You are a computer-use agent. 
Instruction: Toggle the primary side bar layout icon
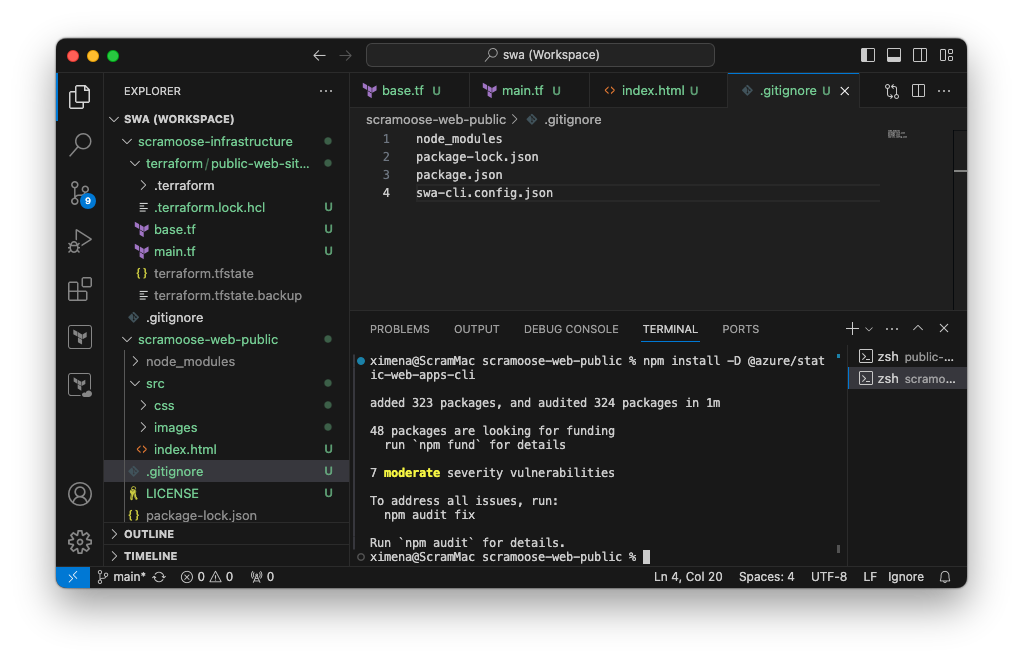coord(868,55)
